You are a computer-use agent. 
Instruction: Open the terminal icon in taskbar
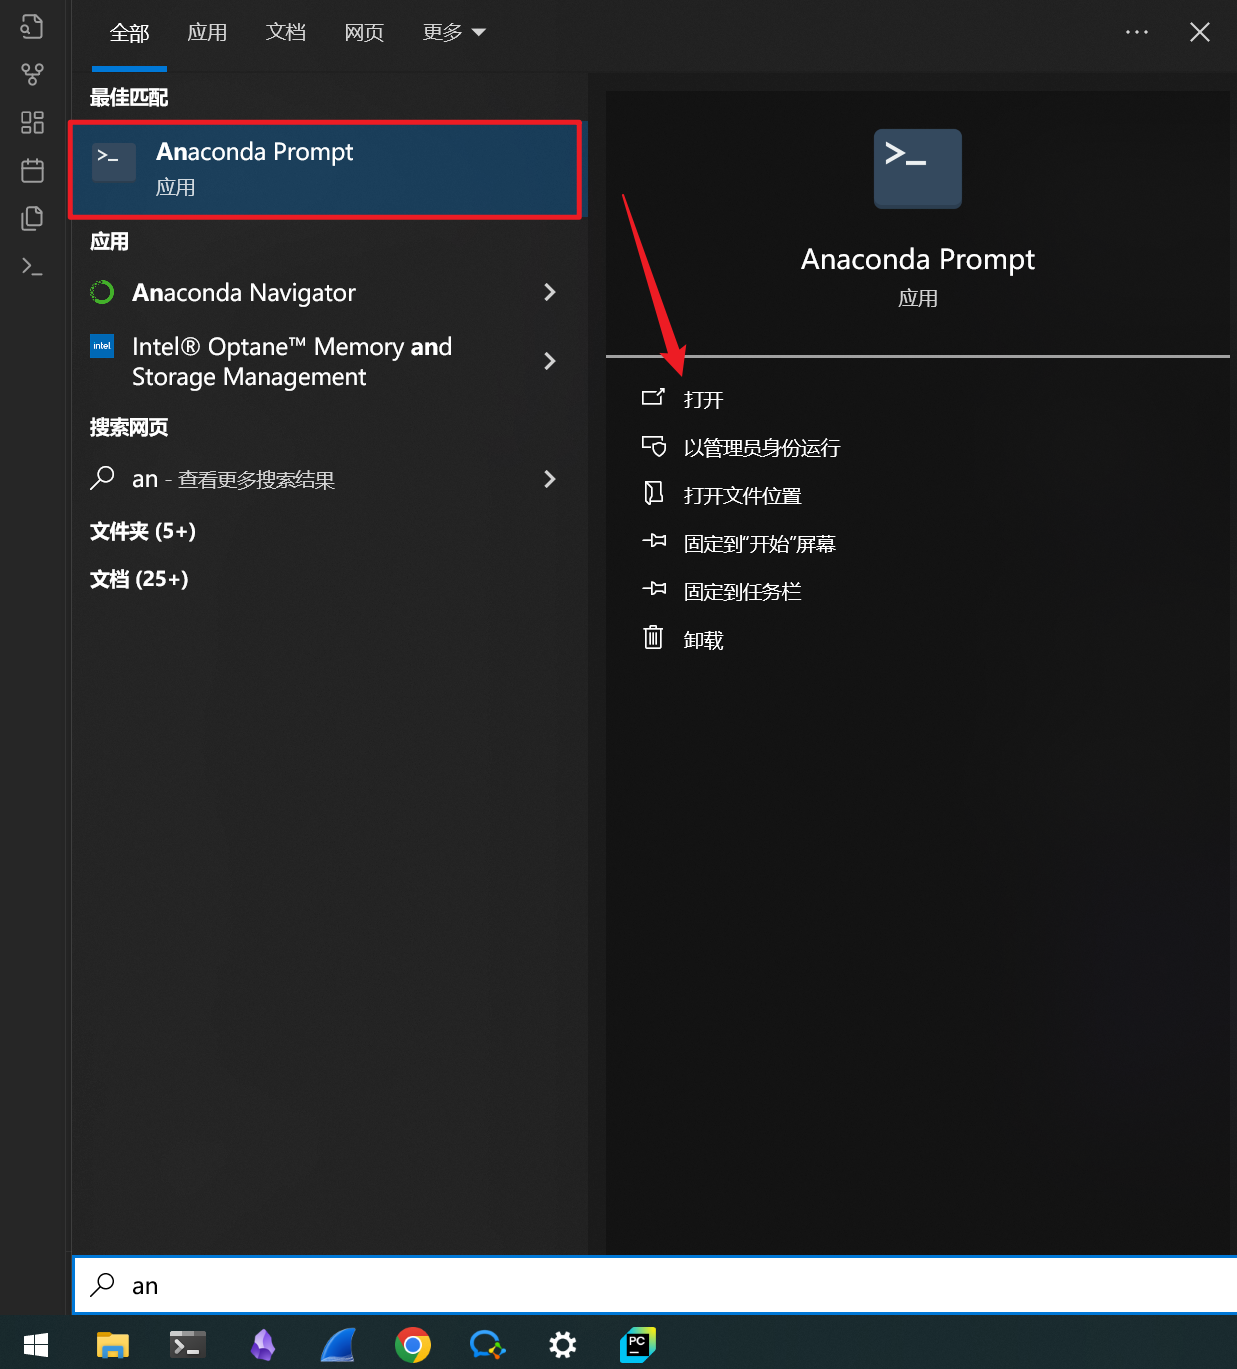tap(188, 1345)
